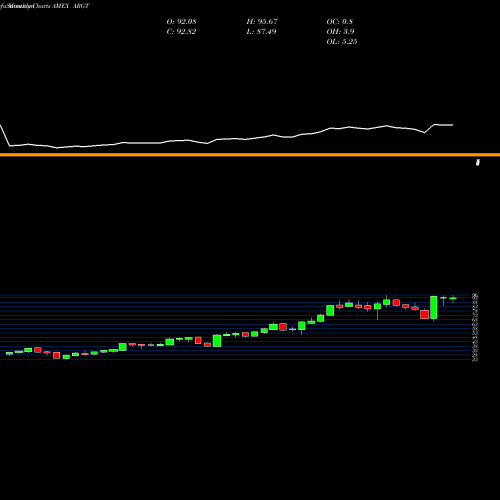Click the OH: 3.9 value

pyautogui.click(x=340, y=32)
